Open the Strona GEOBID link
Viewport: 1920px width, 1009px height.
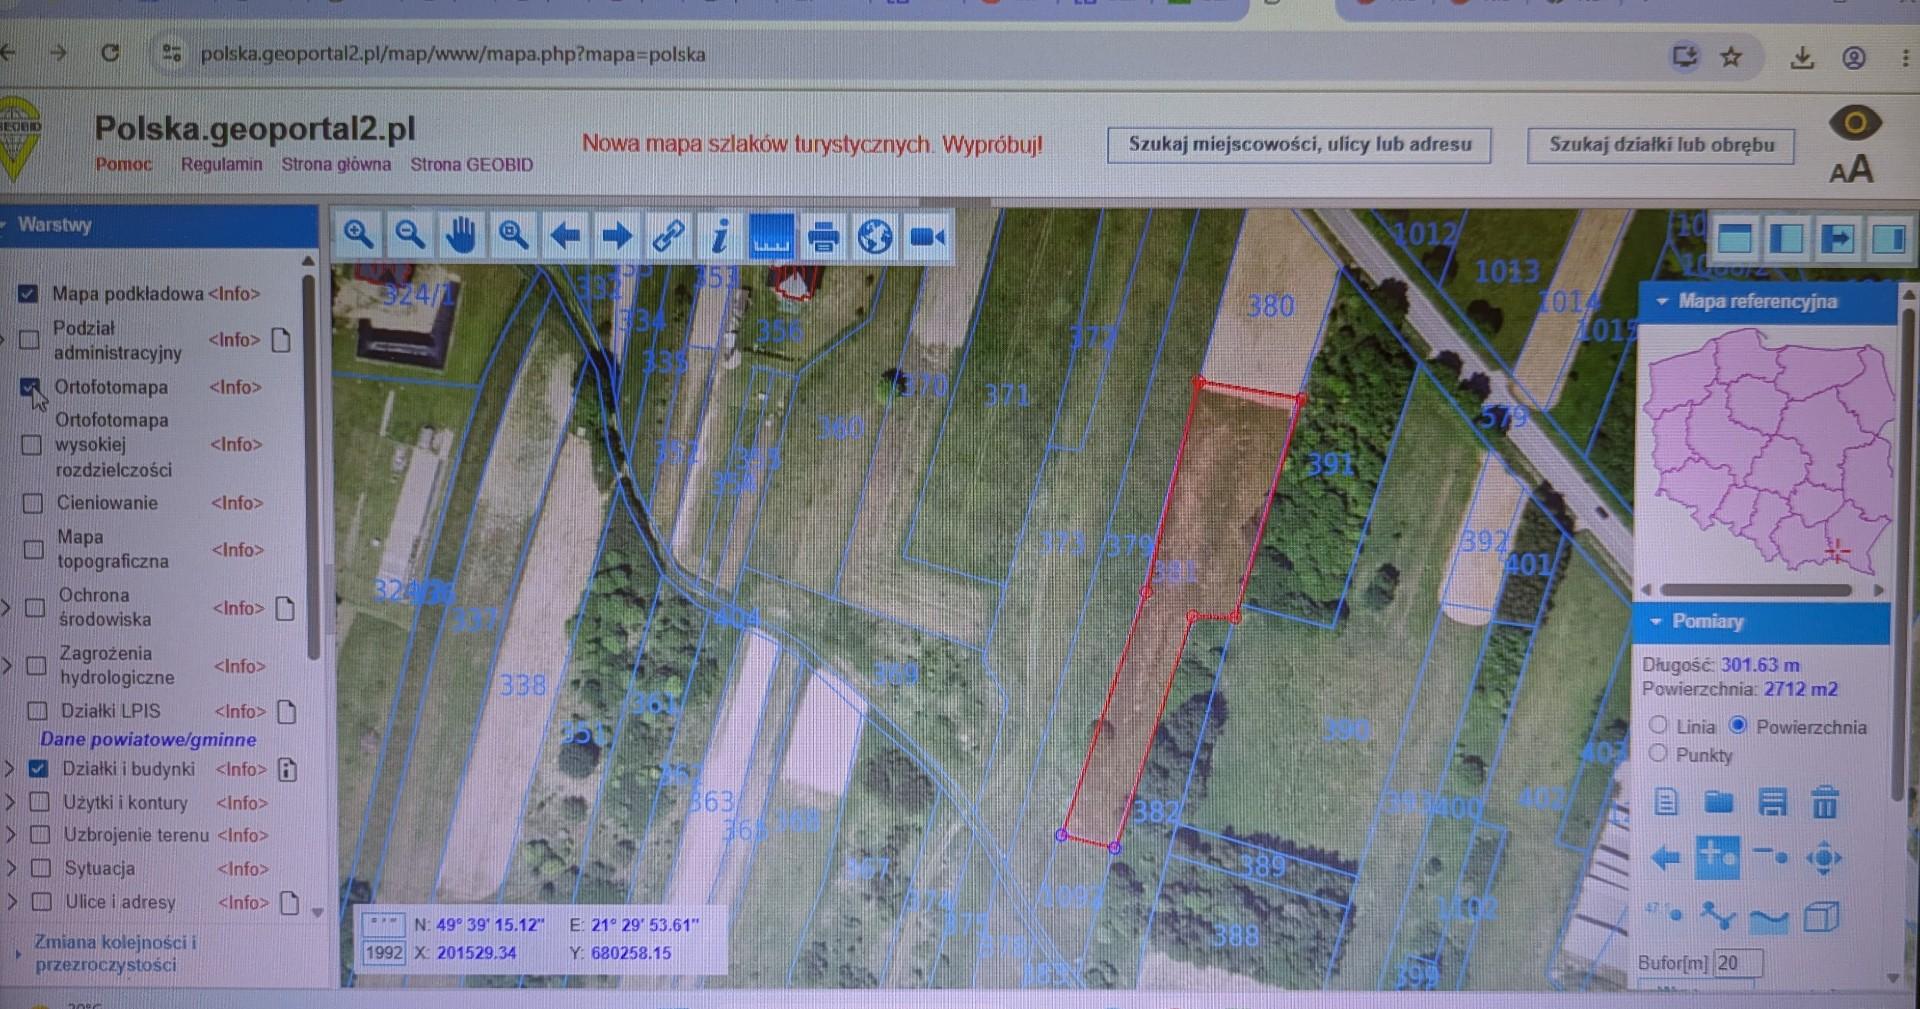pyautogui.click(x=471, y=164)
